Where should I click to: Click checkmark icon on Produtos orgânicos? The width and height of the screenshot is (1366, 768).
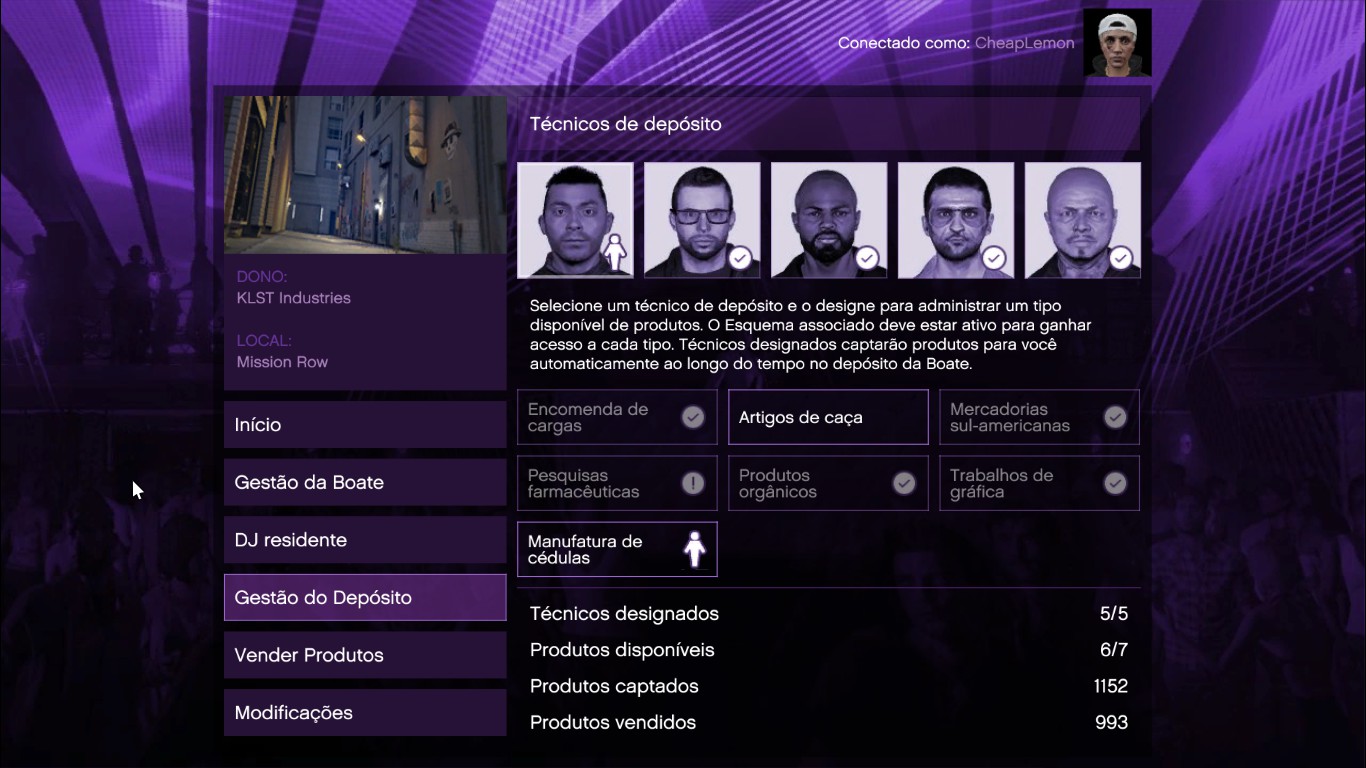(x=904, y=483)
